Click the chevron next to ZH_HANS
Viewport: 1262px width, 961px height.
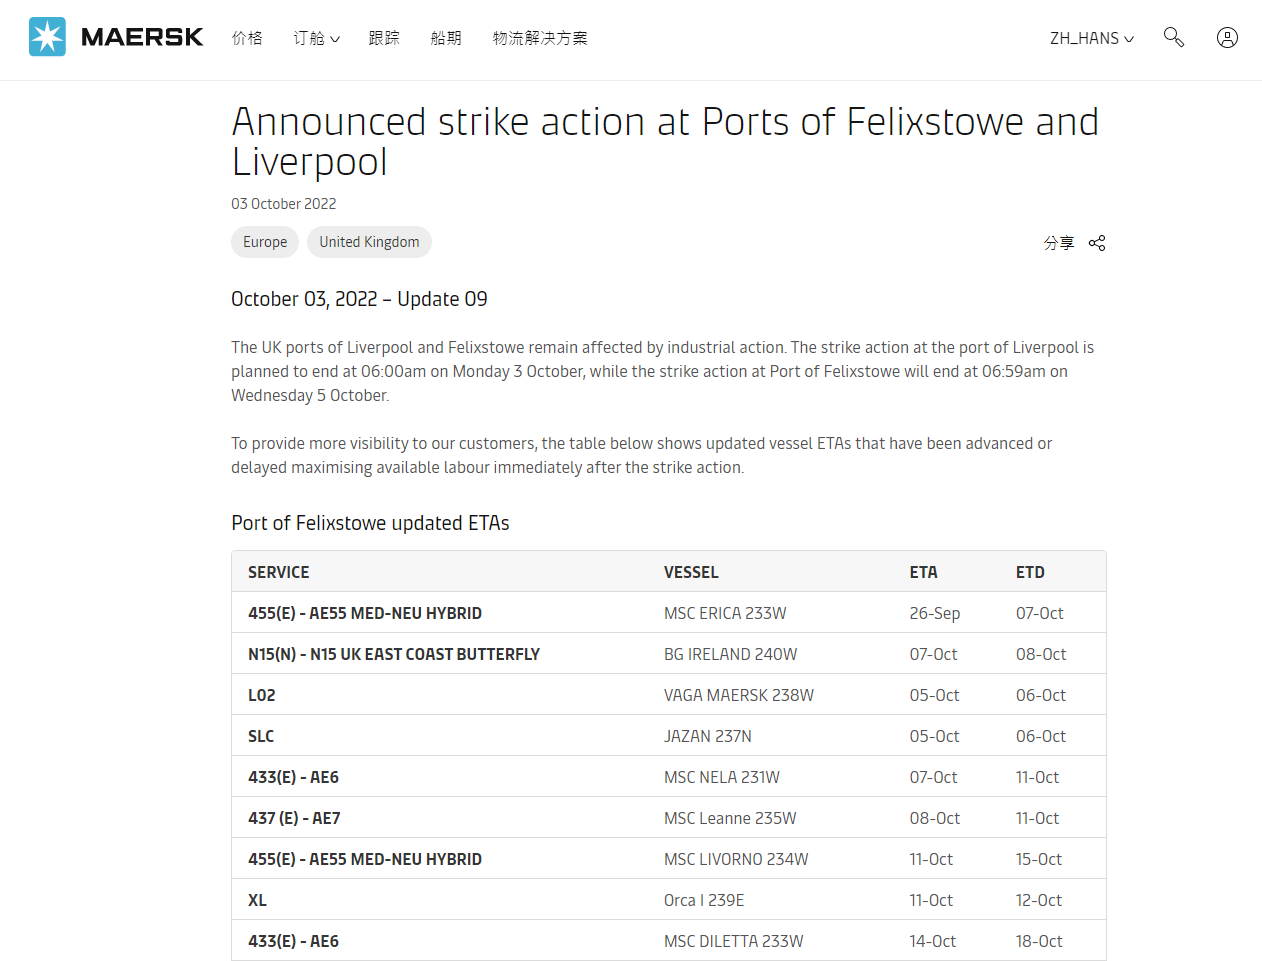tap(1129, 39)
